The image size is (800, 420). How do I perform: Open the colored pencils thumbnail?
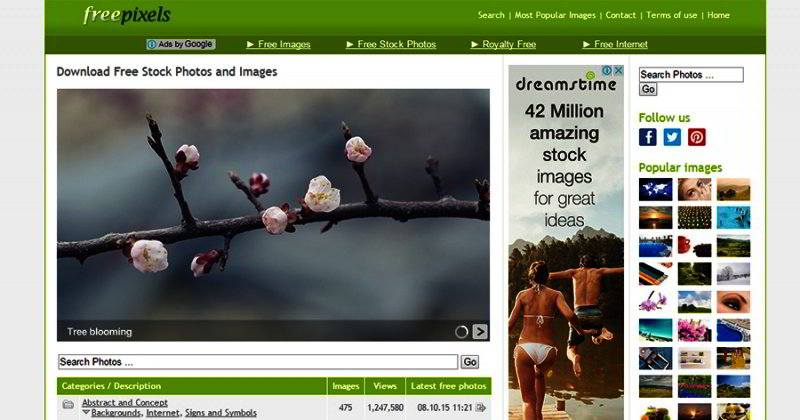[x=656, y=274]
